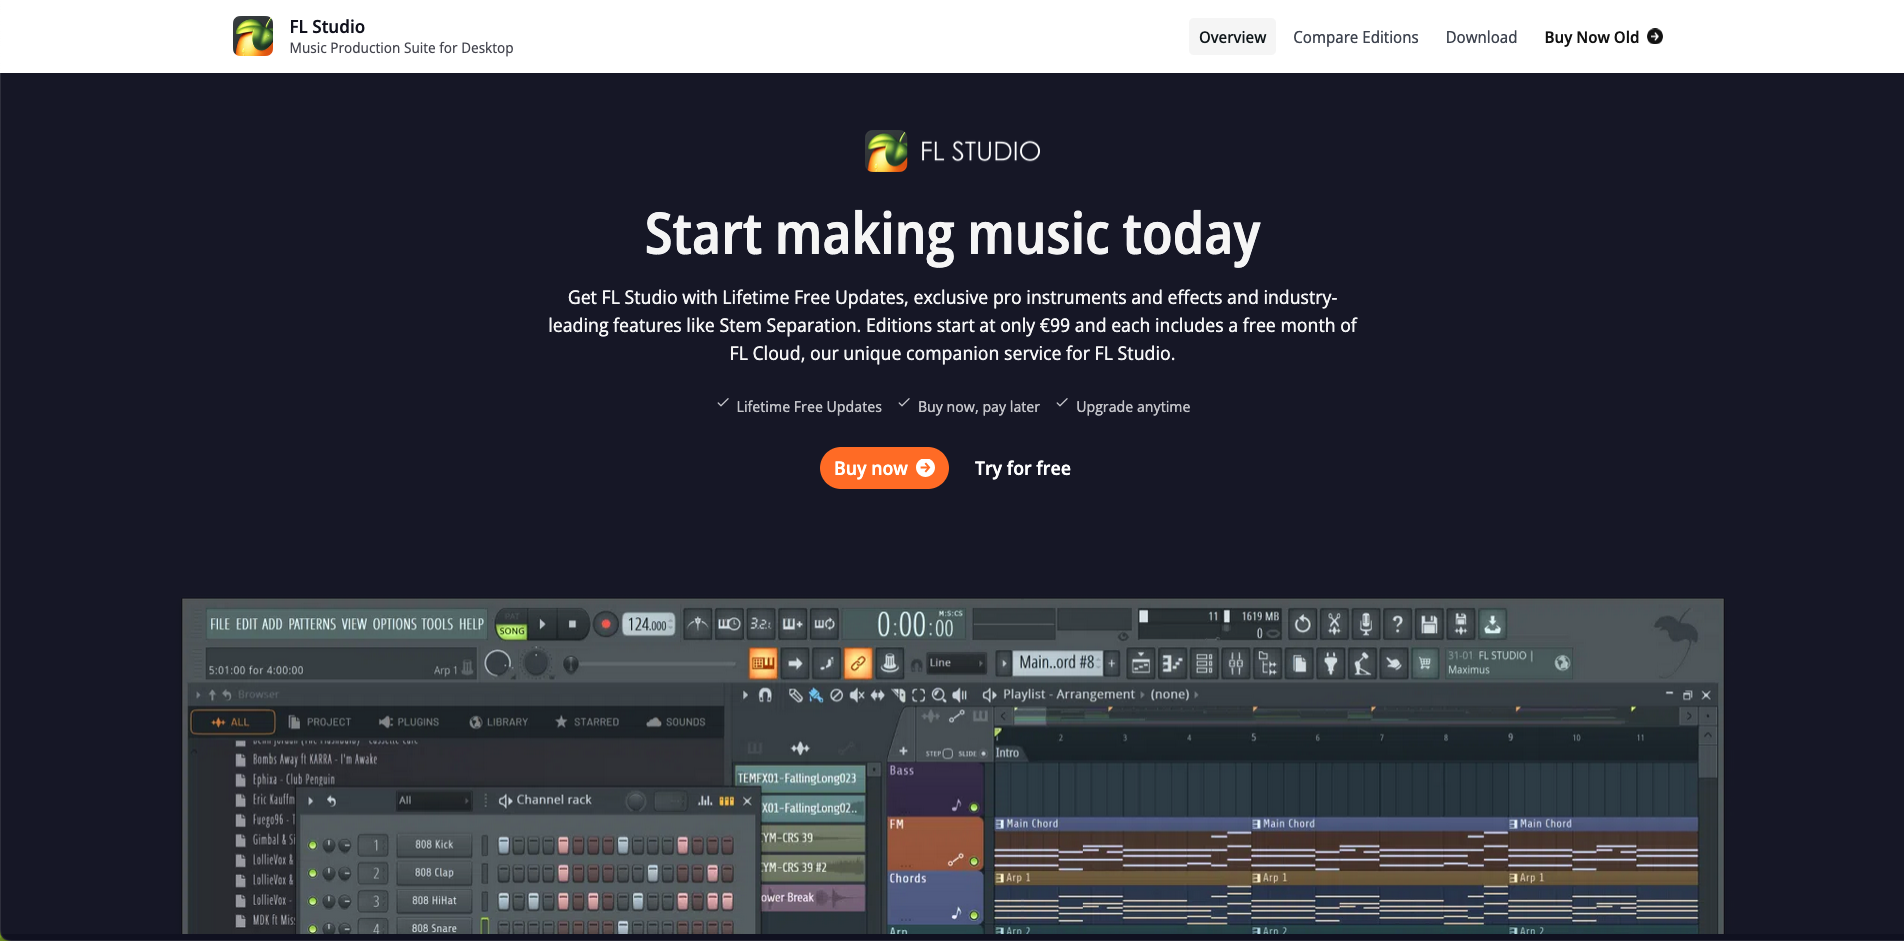Expand the arrow left of the pattern selector

[x=1004, y=663]
